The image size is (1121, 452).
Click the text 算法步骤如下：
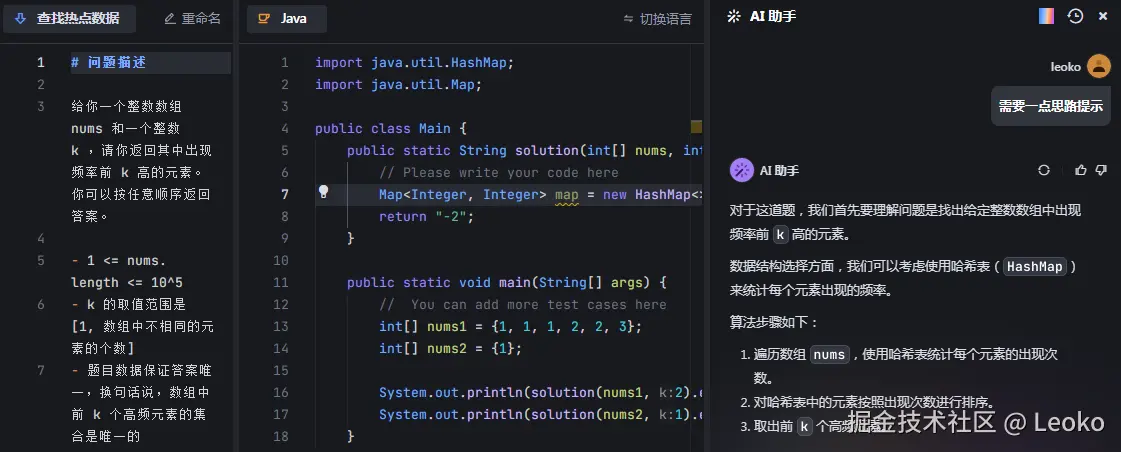[774, 323]
